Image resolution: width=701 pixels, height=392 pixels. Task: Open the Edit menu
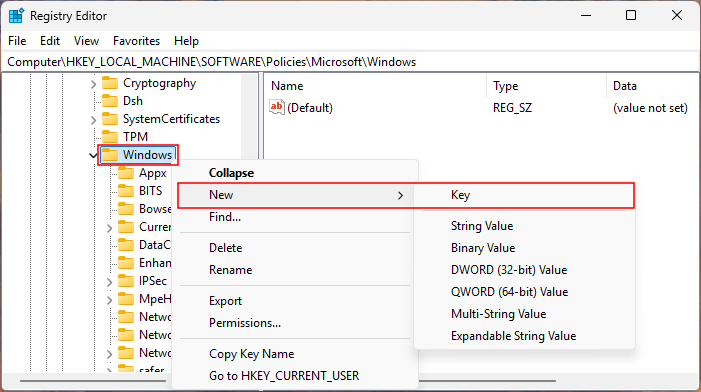pyautogui.click(x=50, y=41)
